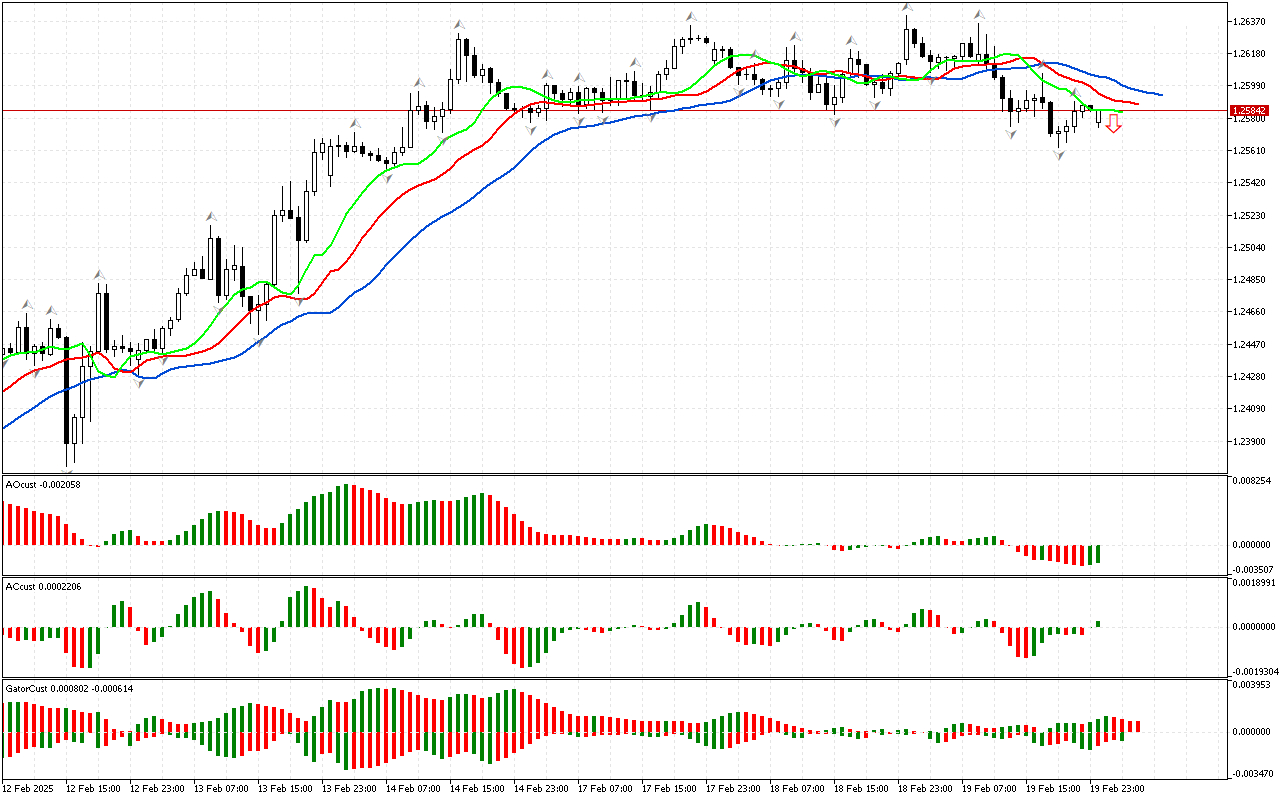This screenshot has width=1280, height=800.
Task: Click the 18 Feb 23:00 time label
Action: point(926,788)
